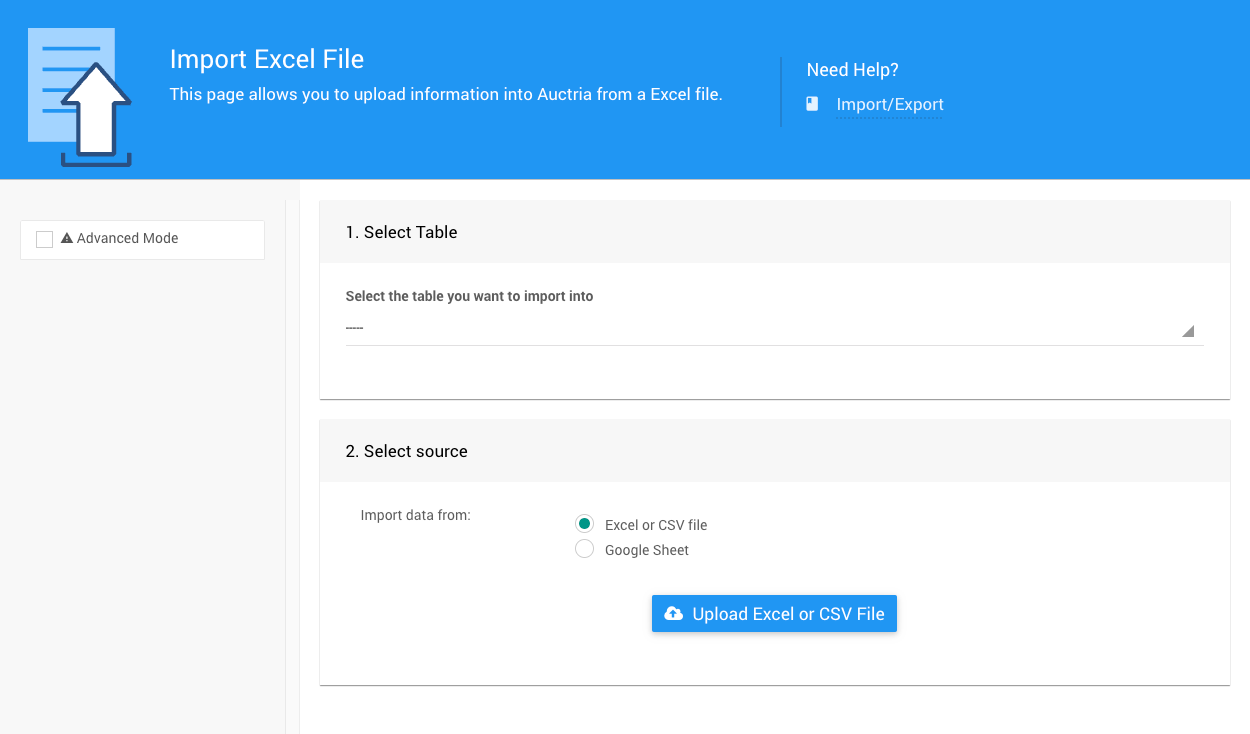
Task: Open the Import/Export help link
Action: coord(890,105)
